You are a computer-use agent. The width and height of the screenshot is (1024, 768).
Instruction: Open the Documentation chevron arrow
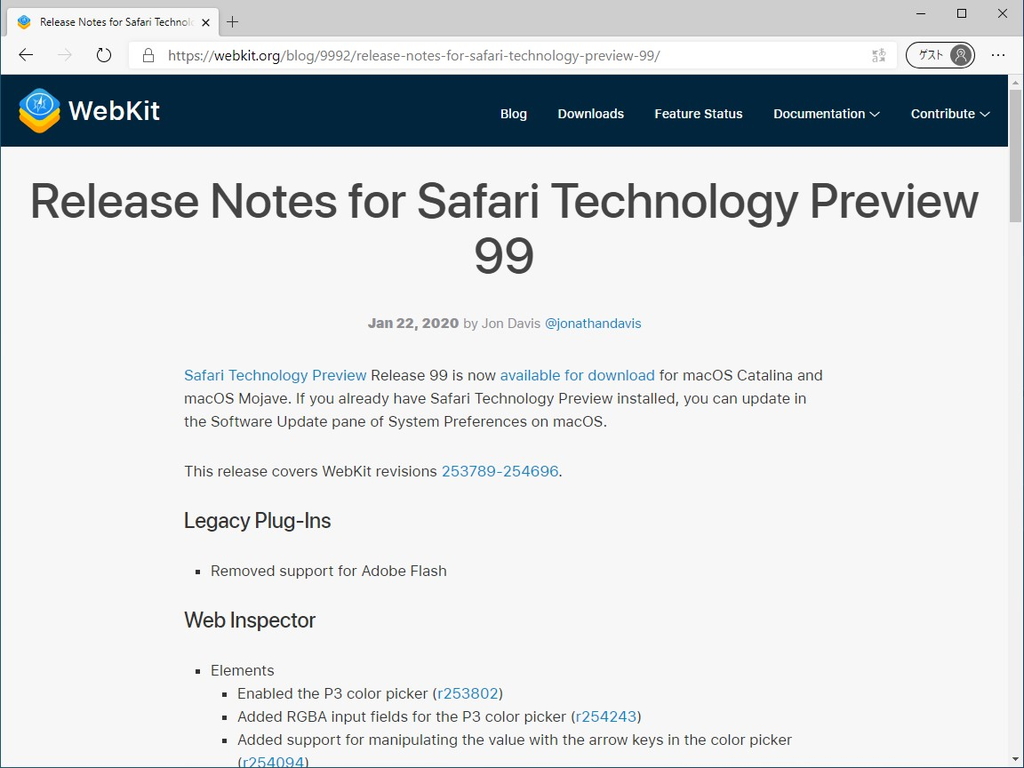876,115
